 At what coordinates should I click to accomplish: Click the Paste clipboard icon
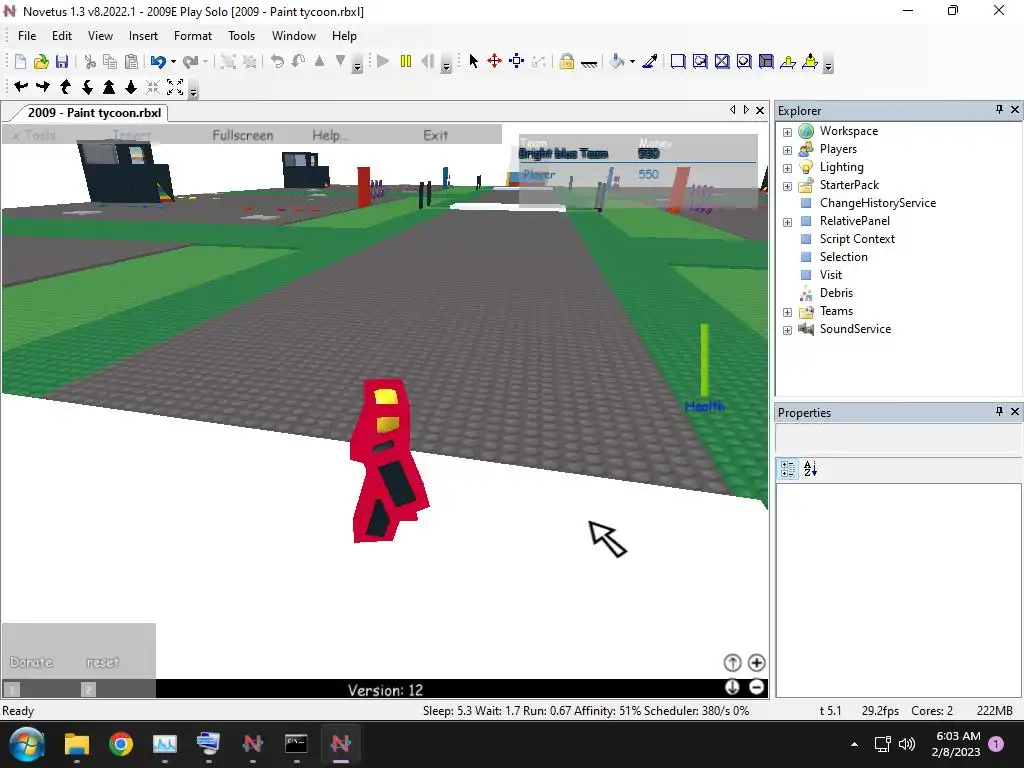coord(131,61)
